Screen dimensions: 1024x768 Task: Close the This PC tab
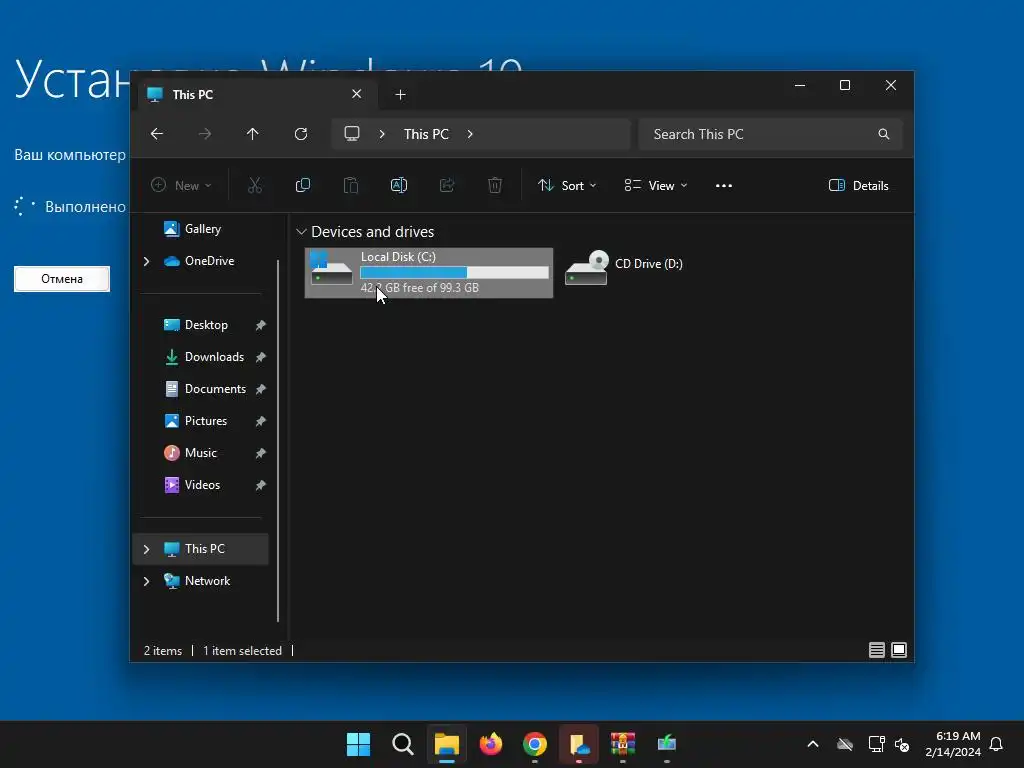[357, 94]
